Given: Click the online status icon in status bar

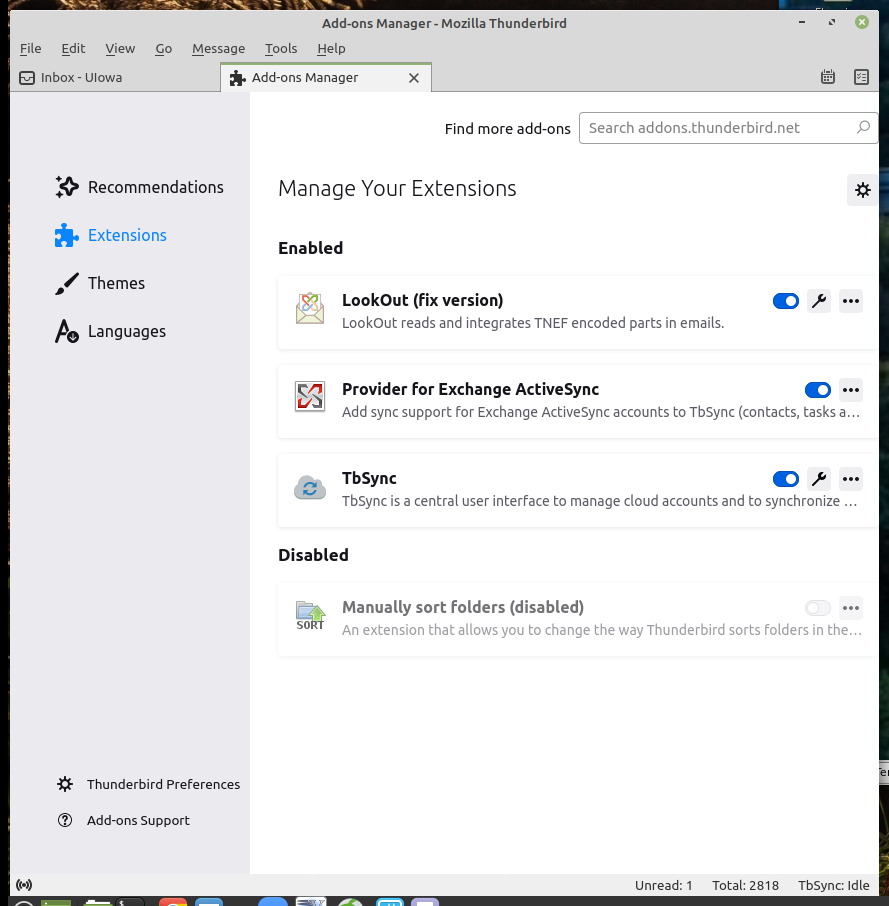Looking at the screenshot, I should 24,885.
